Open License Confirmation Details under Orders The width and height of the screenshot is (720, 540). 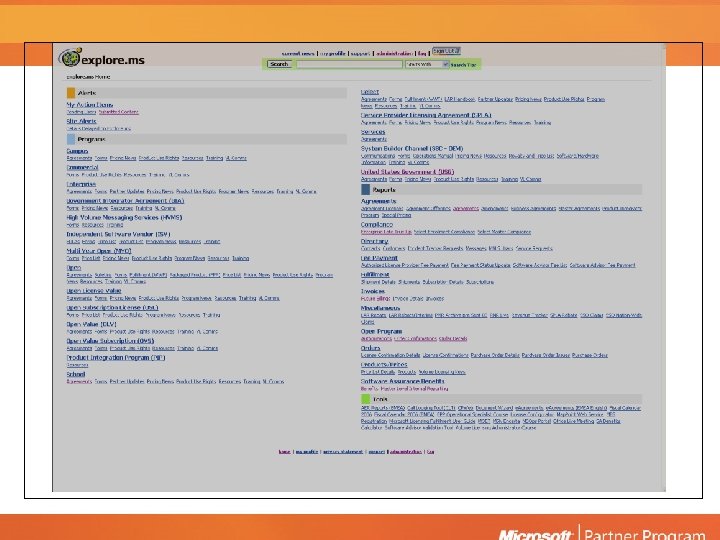[x=390, y=355]
